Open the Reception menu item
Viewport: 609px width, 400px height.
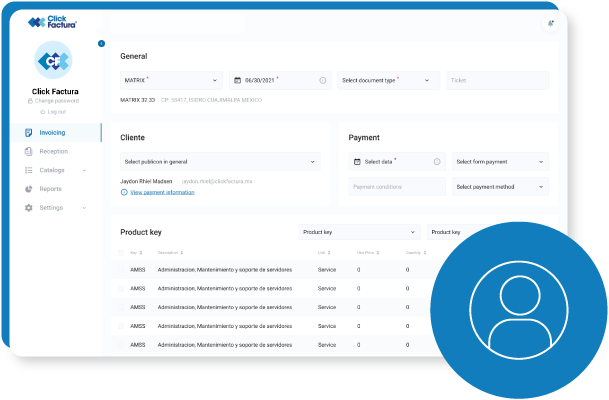56,151
